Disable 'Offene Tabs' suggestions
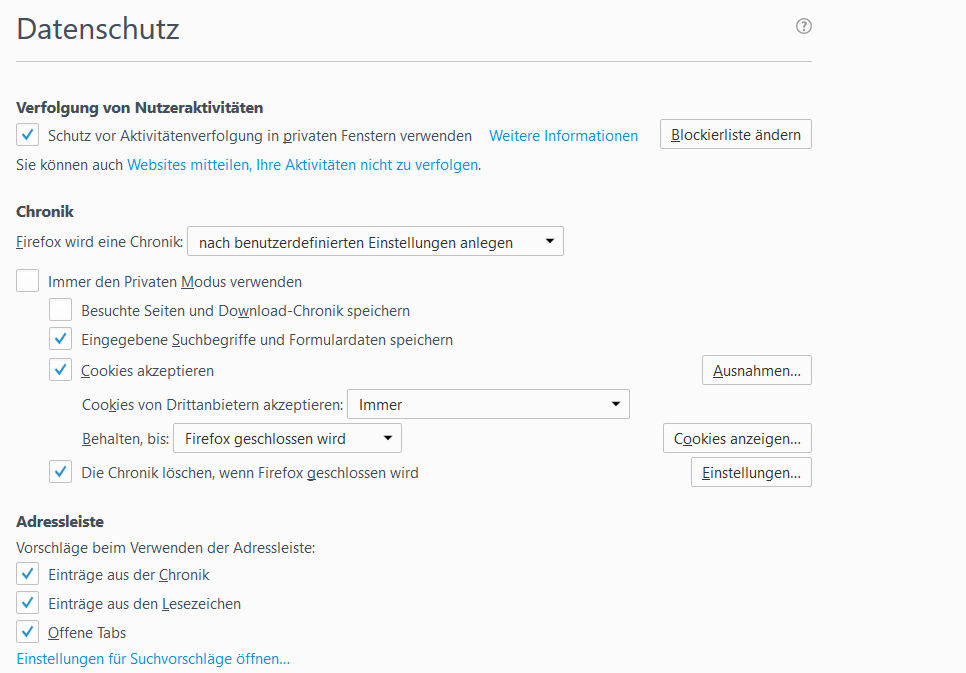The width and height of the screenshot is (966, 673). tap(28, 633)
